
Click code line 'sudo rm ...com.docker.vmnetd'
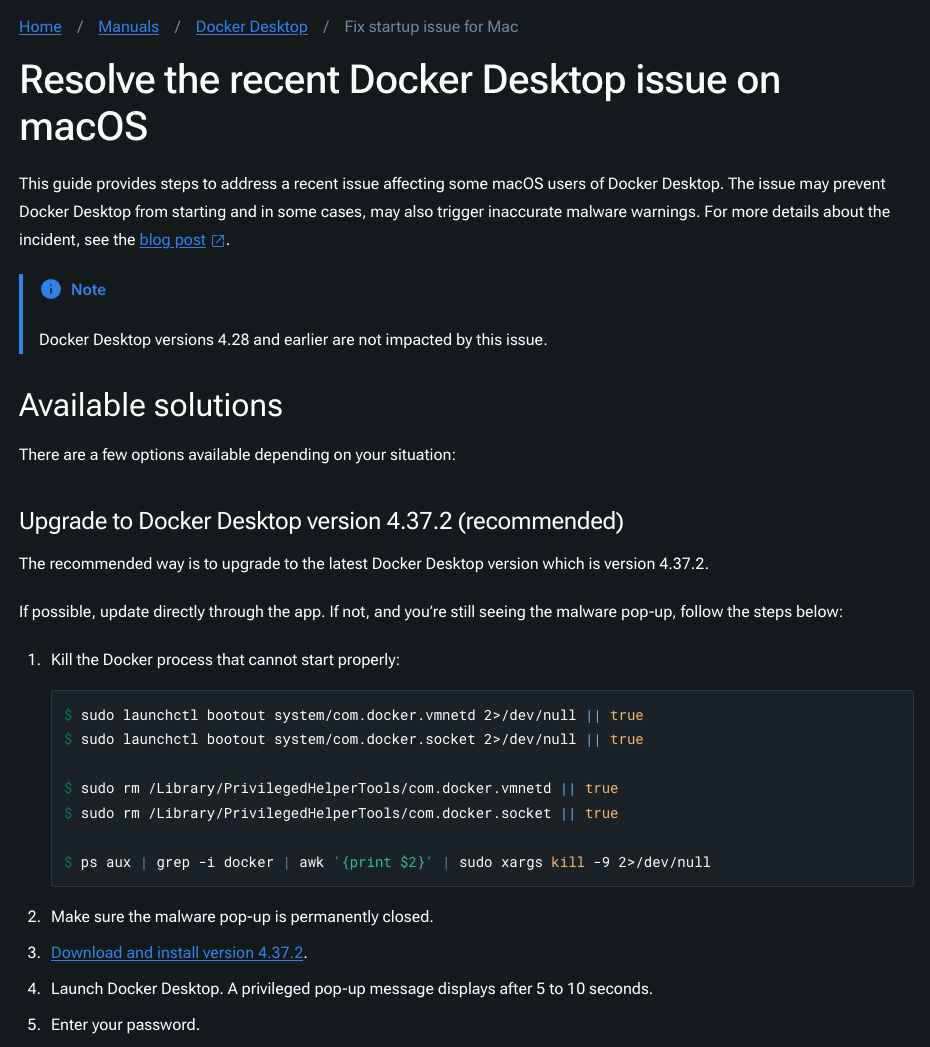[341, 789]
